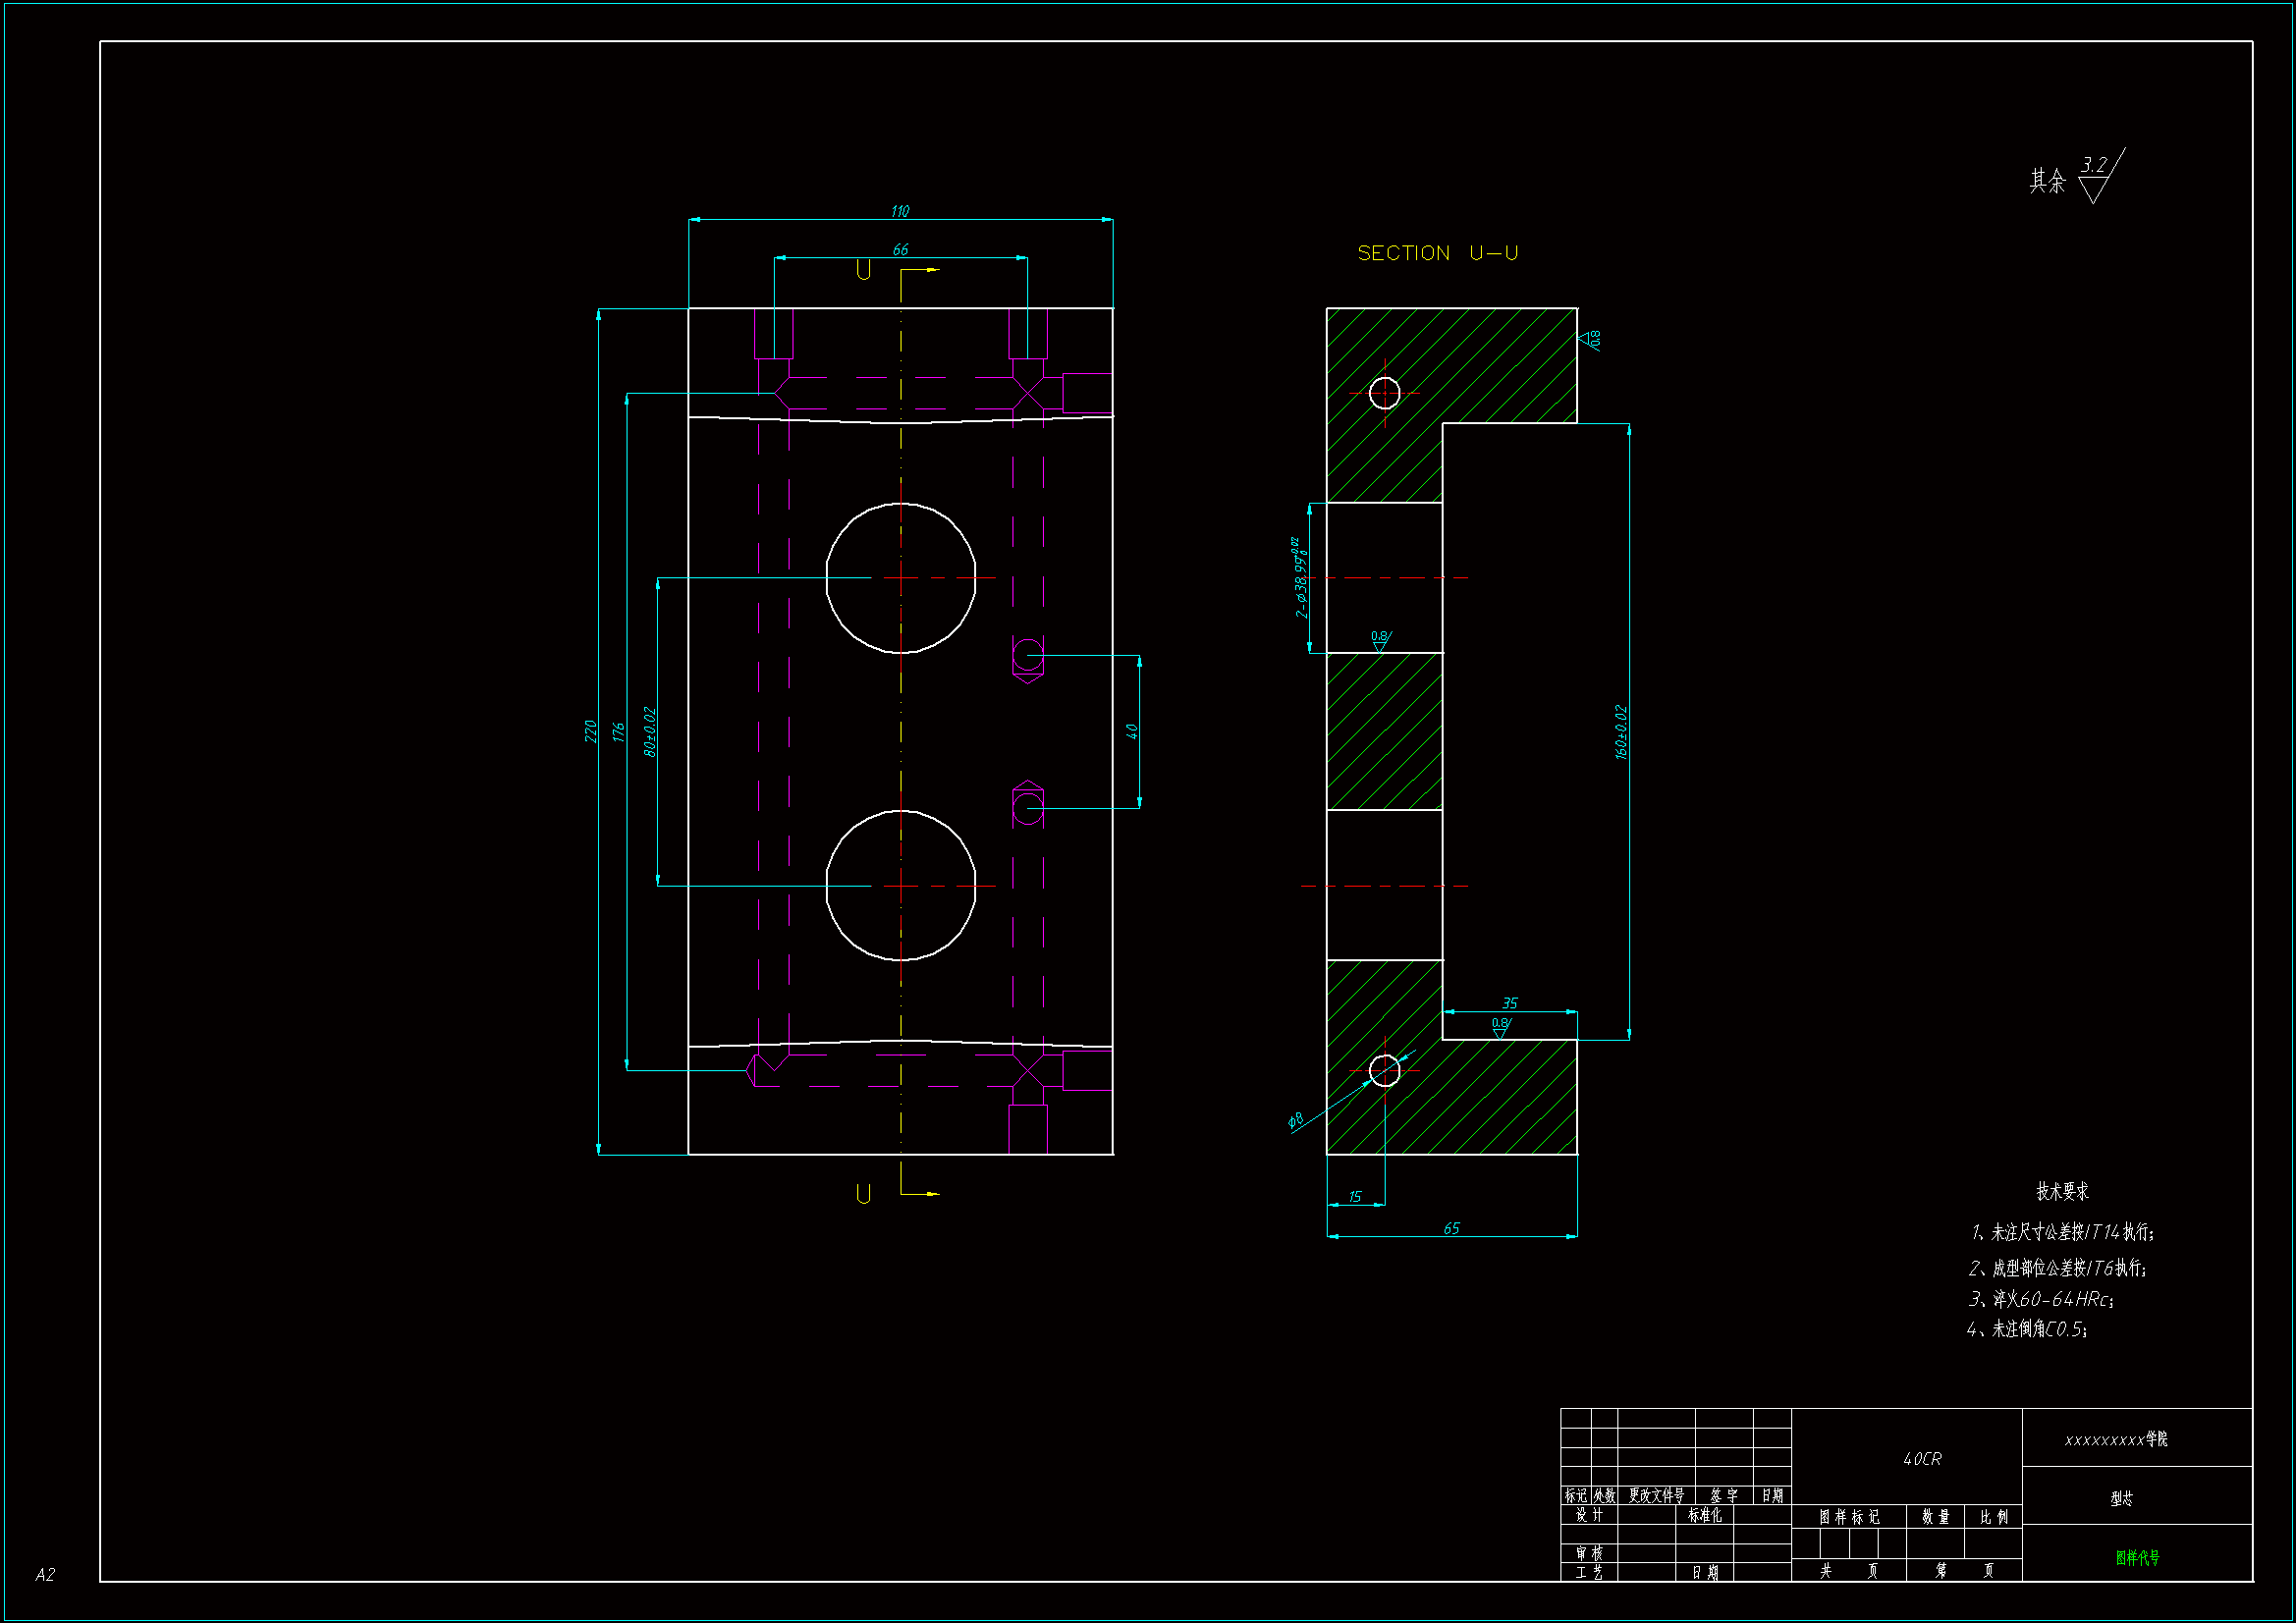Click the 40CR material text
2296x1623 pixels.
(x=1922, y=1459)
